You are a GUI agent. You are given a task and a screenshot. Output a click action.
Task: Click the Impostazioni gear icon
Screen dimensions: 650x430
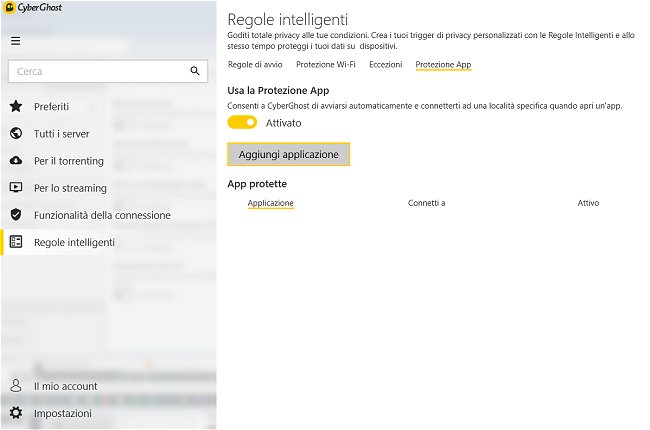point(16,413)
